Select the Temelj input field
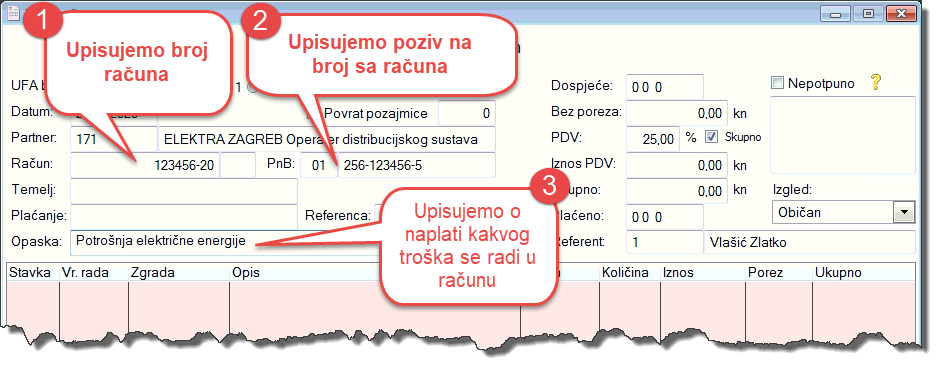Screen dimensions: 937x371 pos(183,191)
